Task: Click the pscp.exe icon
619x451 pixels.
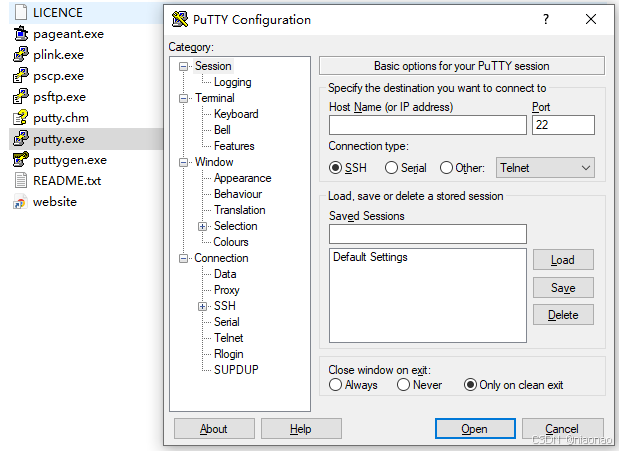Action: pos(21,75)
